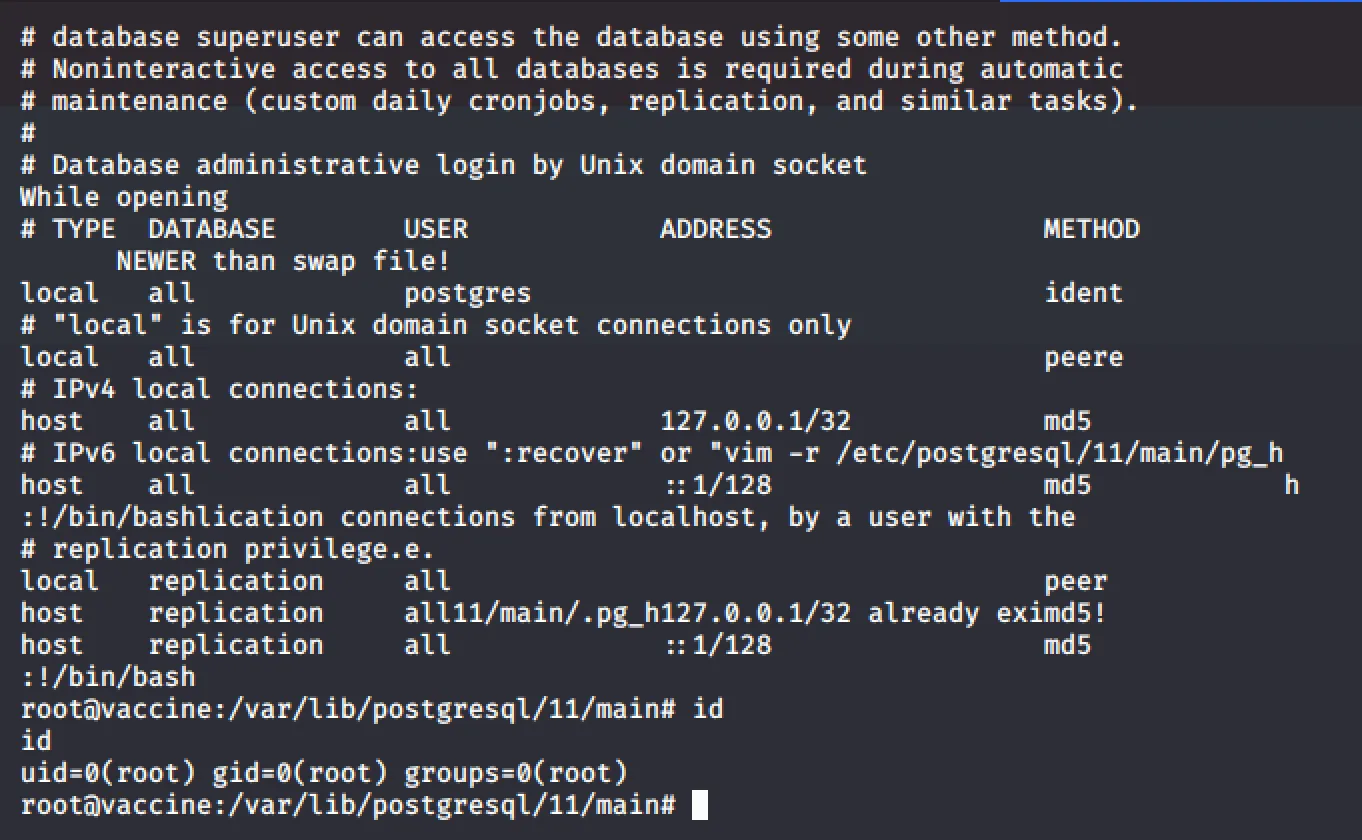Select the USER column header
Image resolution: width=1362 pixels, height=840 pixels.
coord(436,229)
